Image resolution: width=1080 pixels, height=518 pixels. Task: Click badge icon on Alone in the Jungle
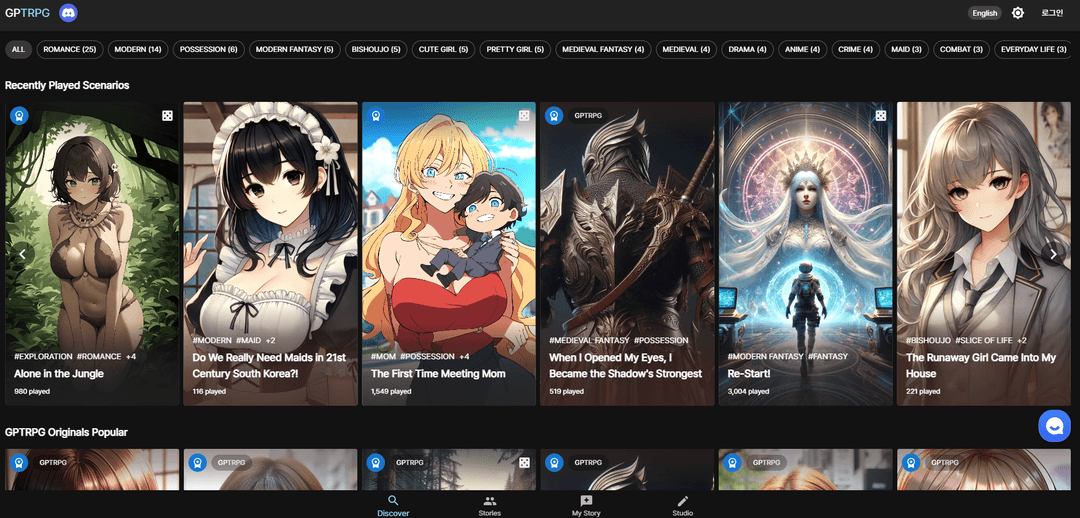19,116
